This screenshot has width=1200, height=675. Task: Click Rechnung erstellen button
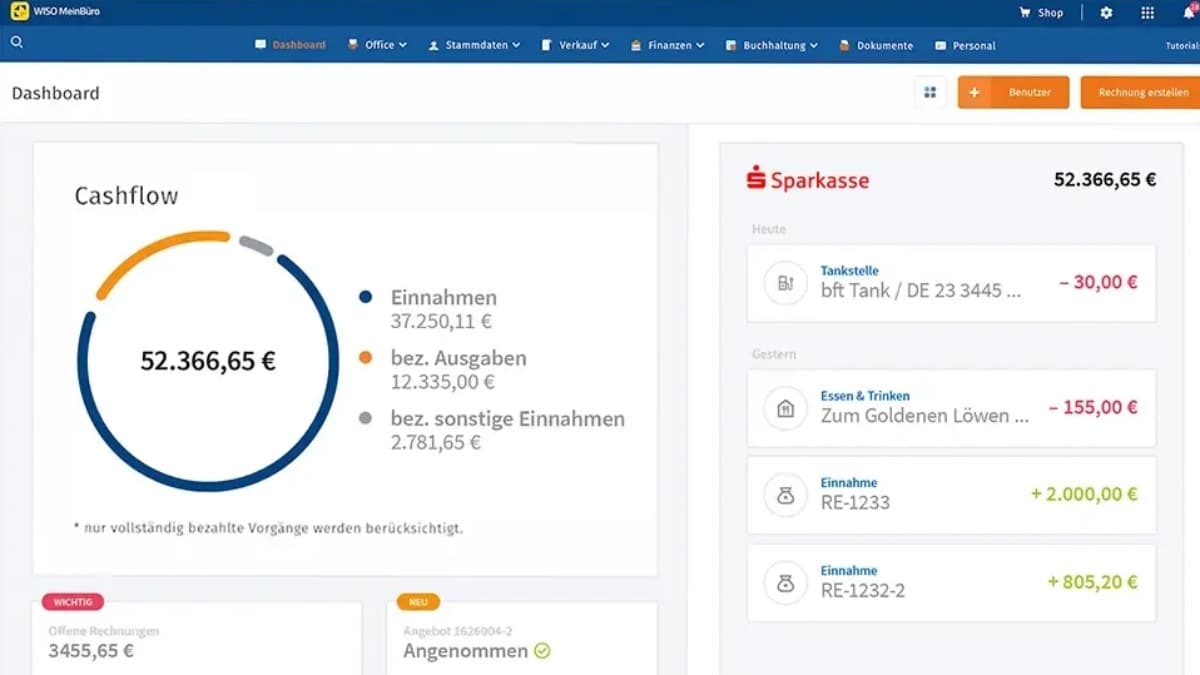(x=1140, y=93)
